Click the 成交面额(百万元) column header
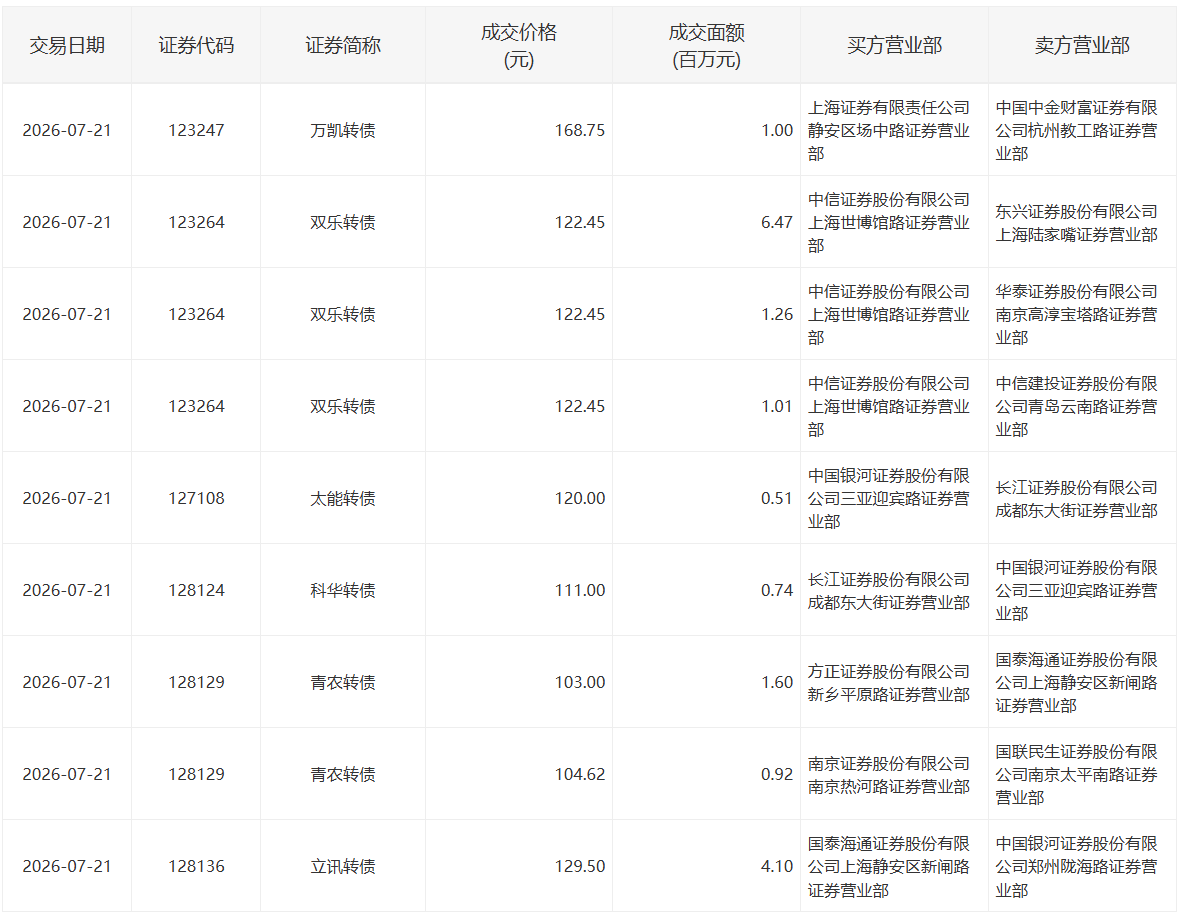1179x918 pixels. [x=707, y=46]
